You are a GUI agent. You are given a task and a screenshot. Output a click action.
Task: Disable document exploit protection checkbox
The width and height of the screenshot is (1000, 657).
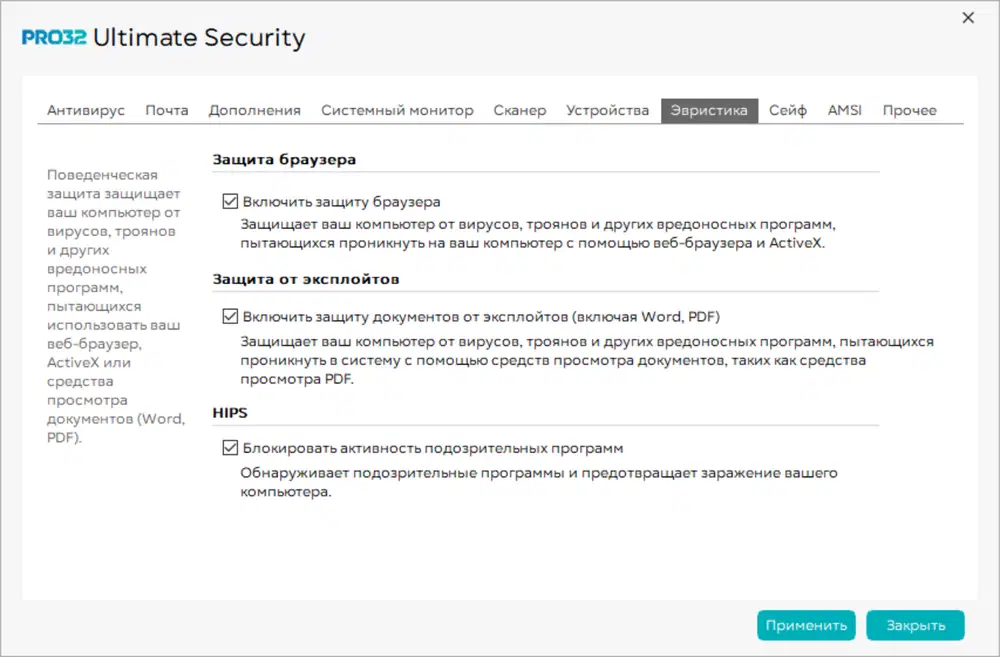(231, 317)
